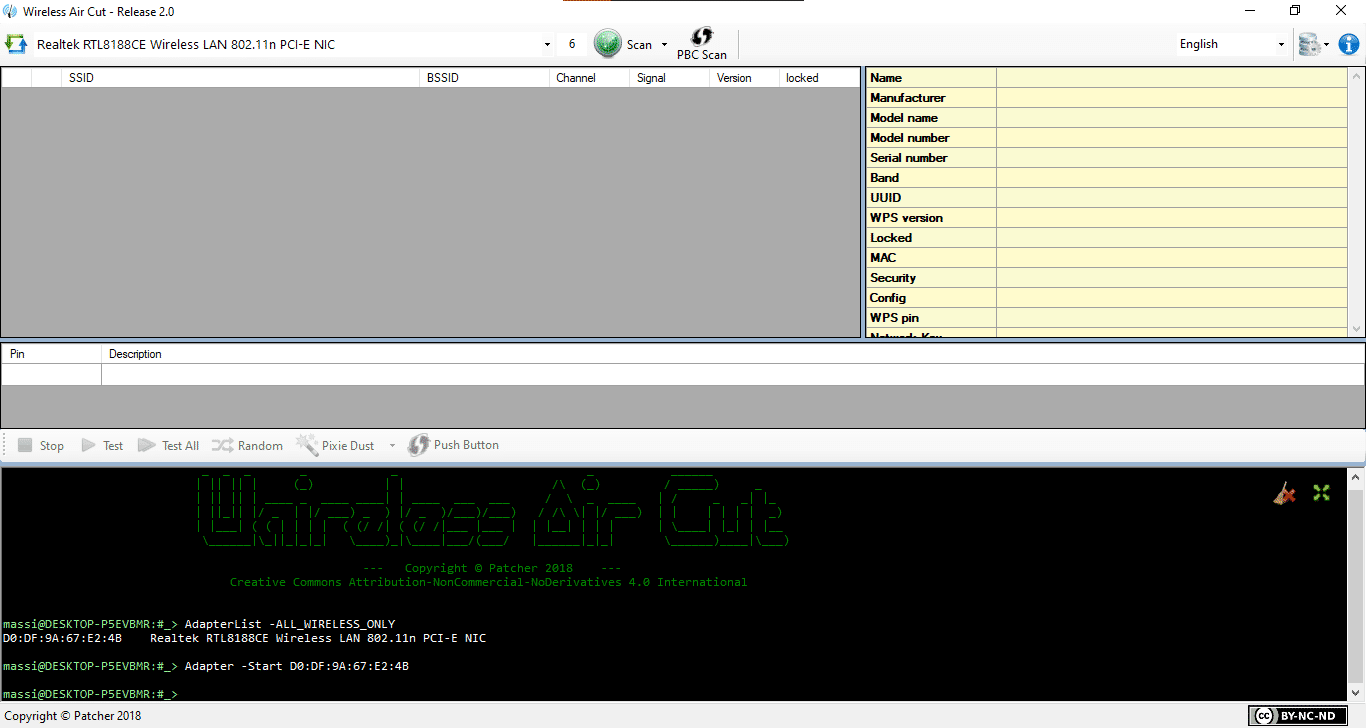Click the properties panel scroll-up arrow
The image size is (1366, 728).
(1357, 76)
